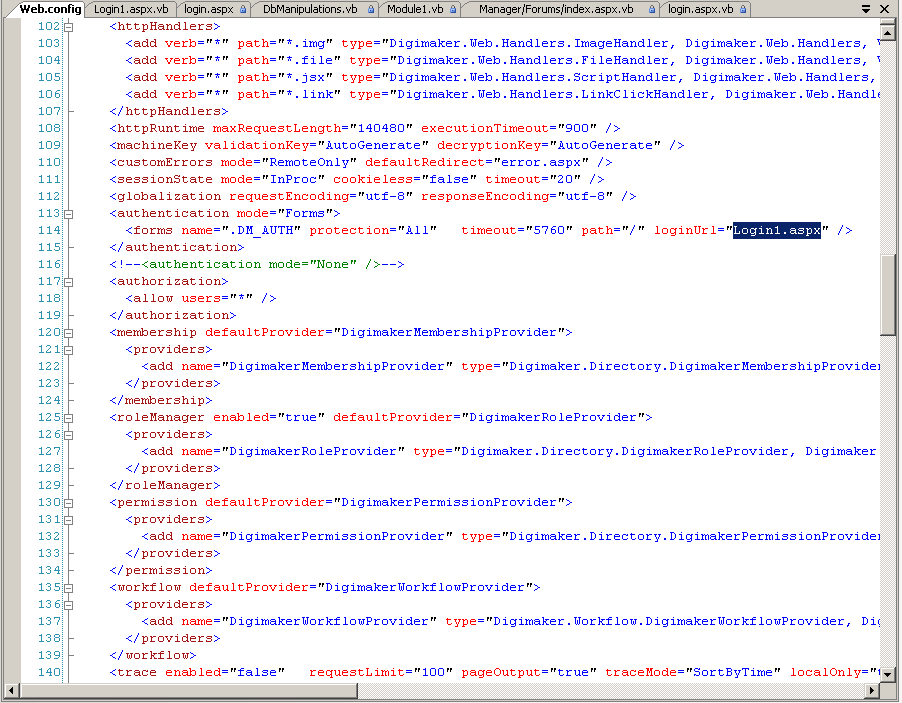Image resolution: width=902 pixels, height=703 pixels.
Task: Open the active files dropdown arrow
Action: pos(866,9)
